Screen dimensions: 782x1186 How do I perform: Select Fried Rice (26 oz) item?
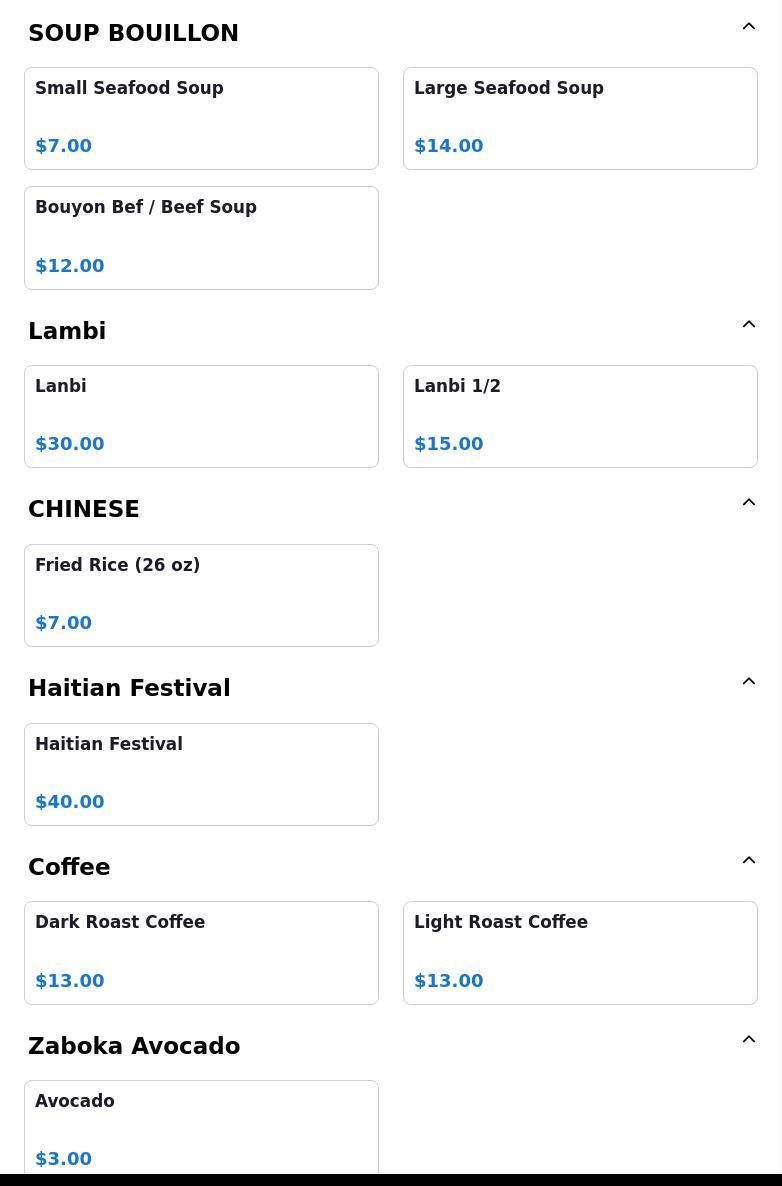point(201,595)
